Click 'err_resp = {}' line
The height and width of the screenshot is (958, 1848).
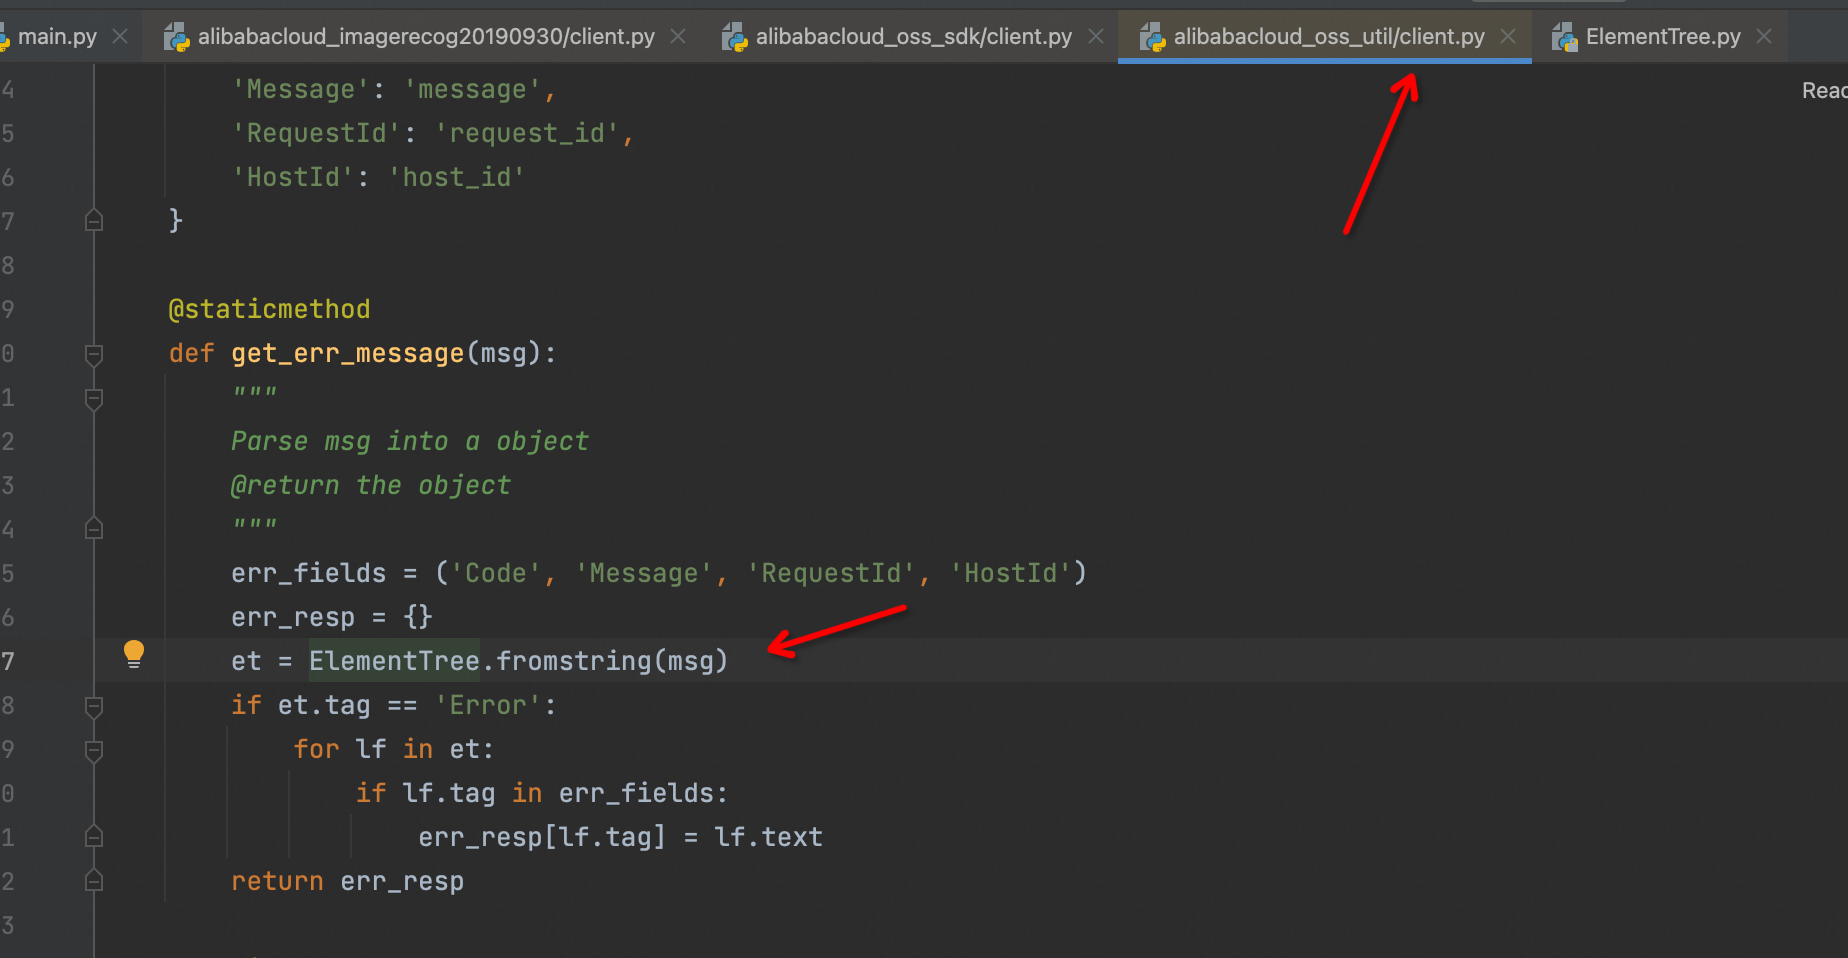331,617
